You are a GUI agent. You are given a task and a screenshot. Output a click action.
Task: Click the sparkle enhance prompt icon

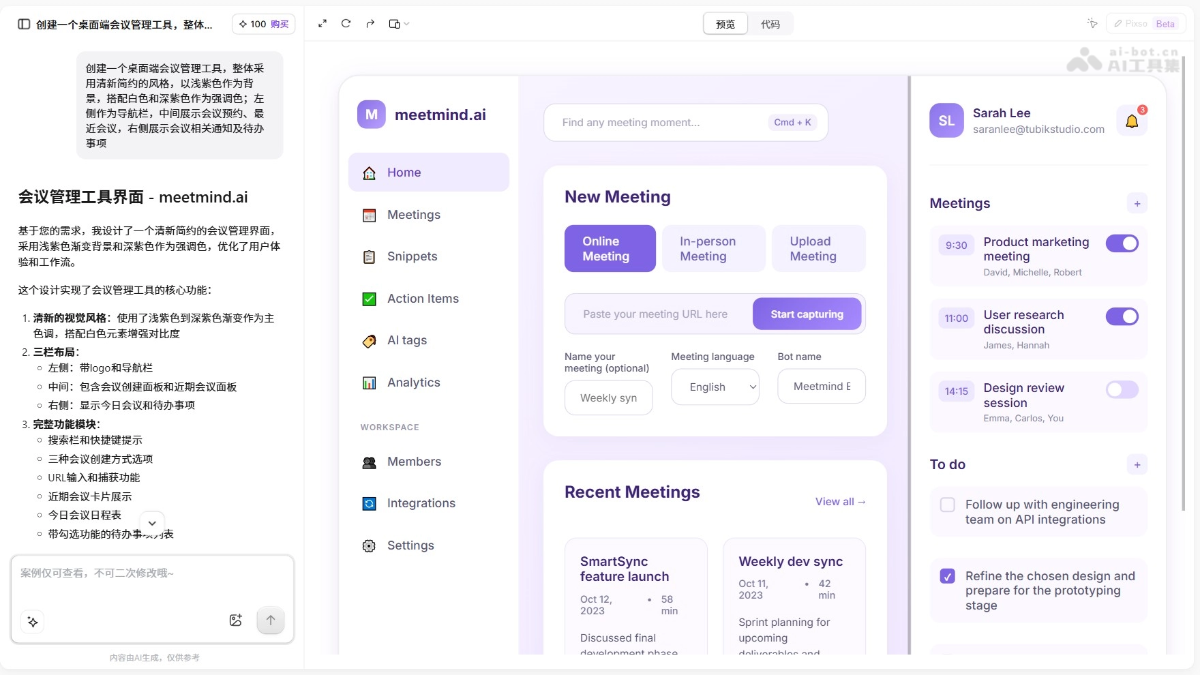(33, 621)
